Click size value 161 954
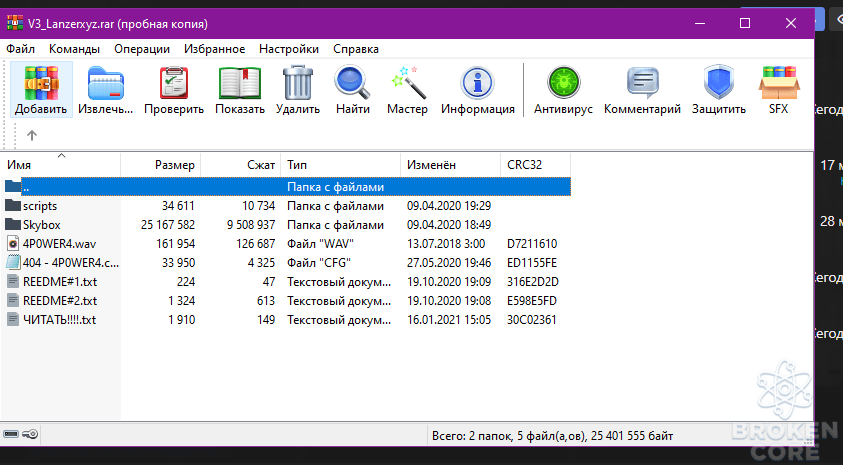Viewport: 843px width, 465px height. tap(175, 244)
